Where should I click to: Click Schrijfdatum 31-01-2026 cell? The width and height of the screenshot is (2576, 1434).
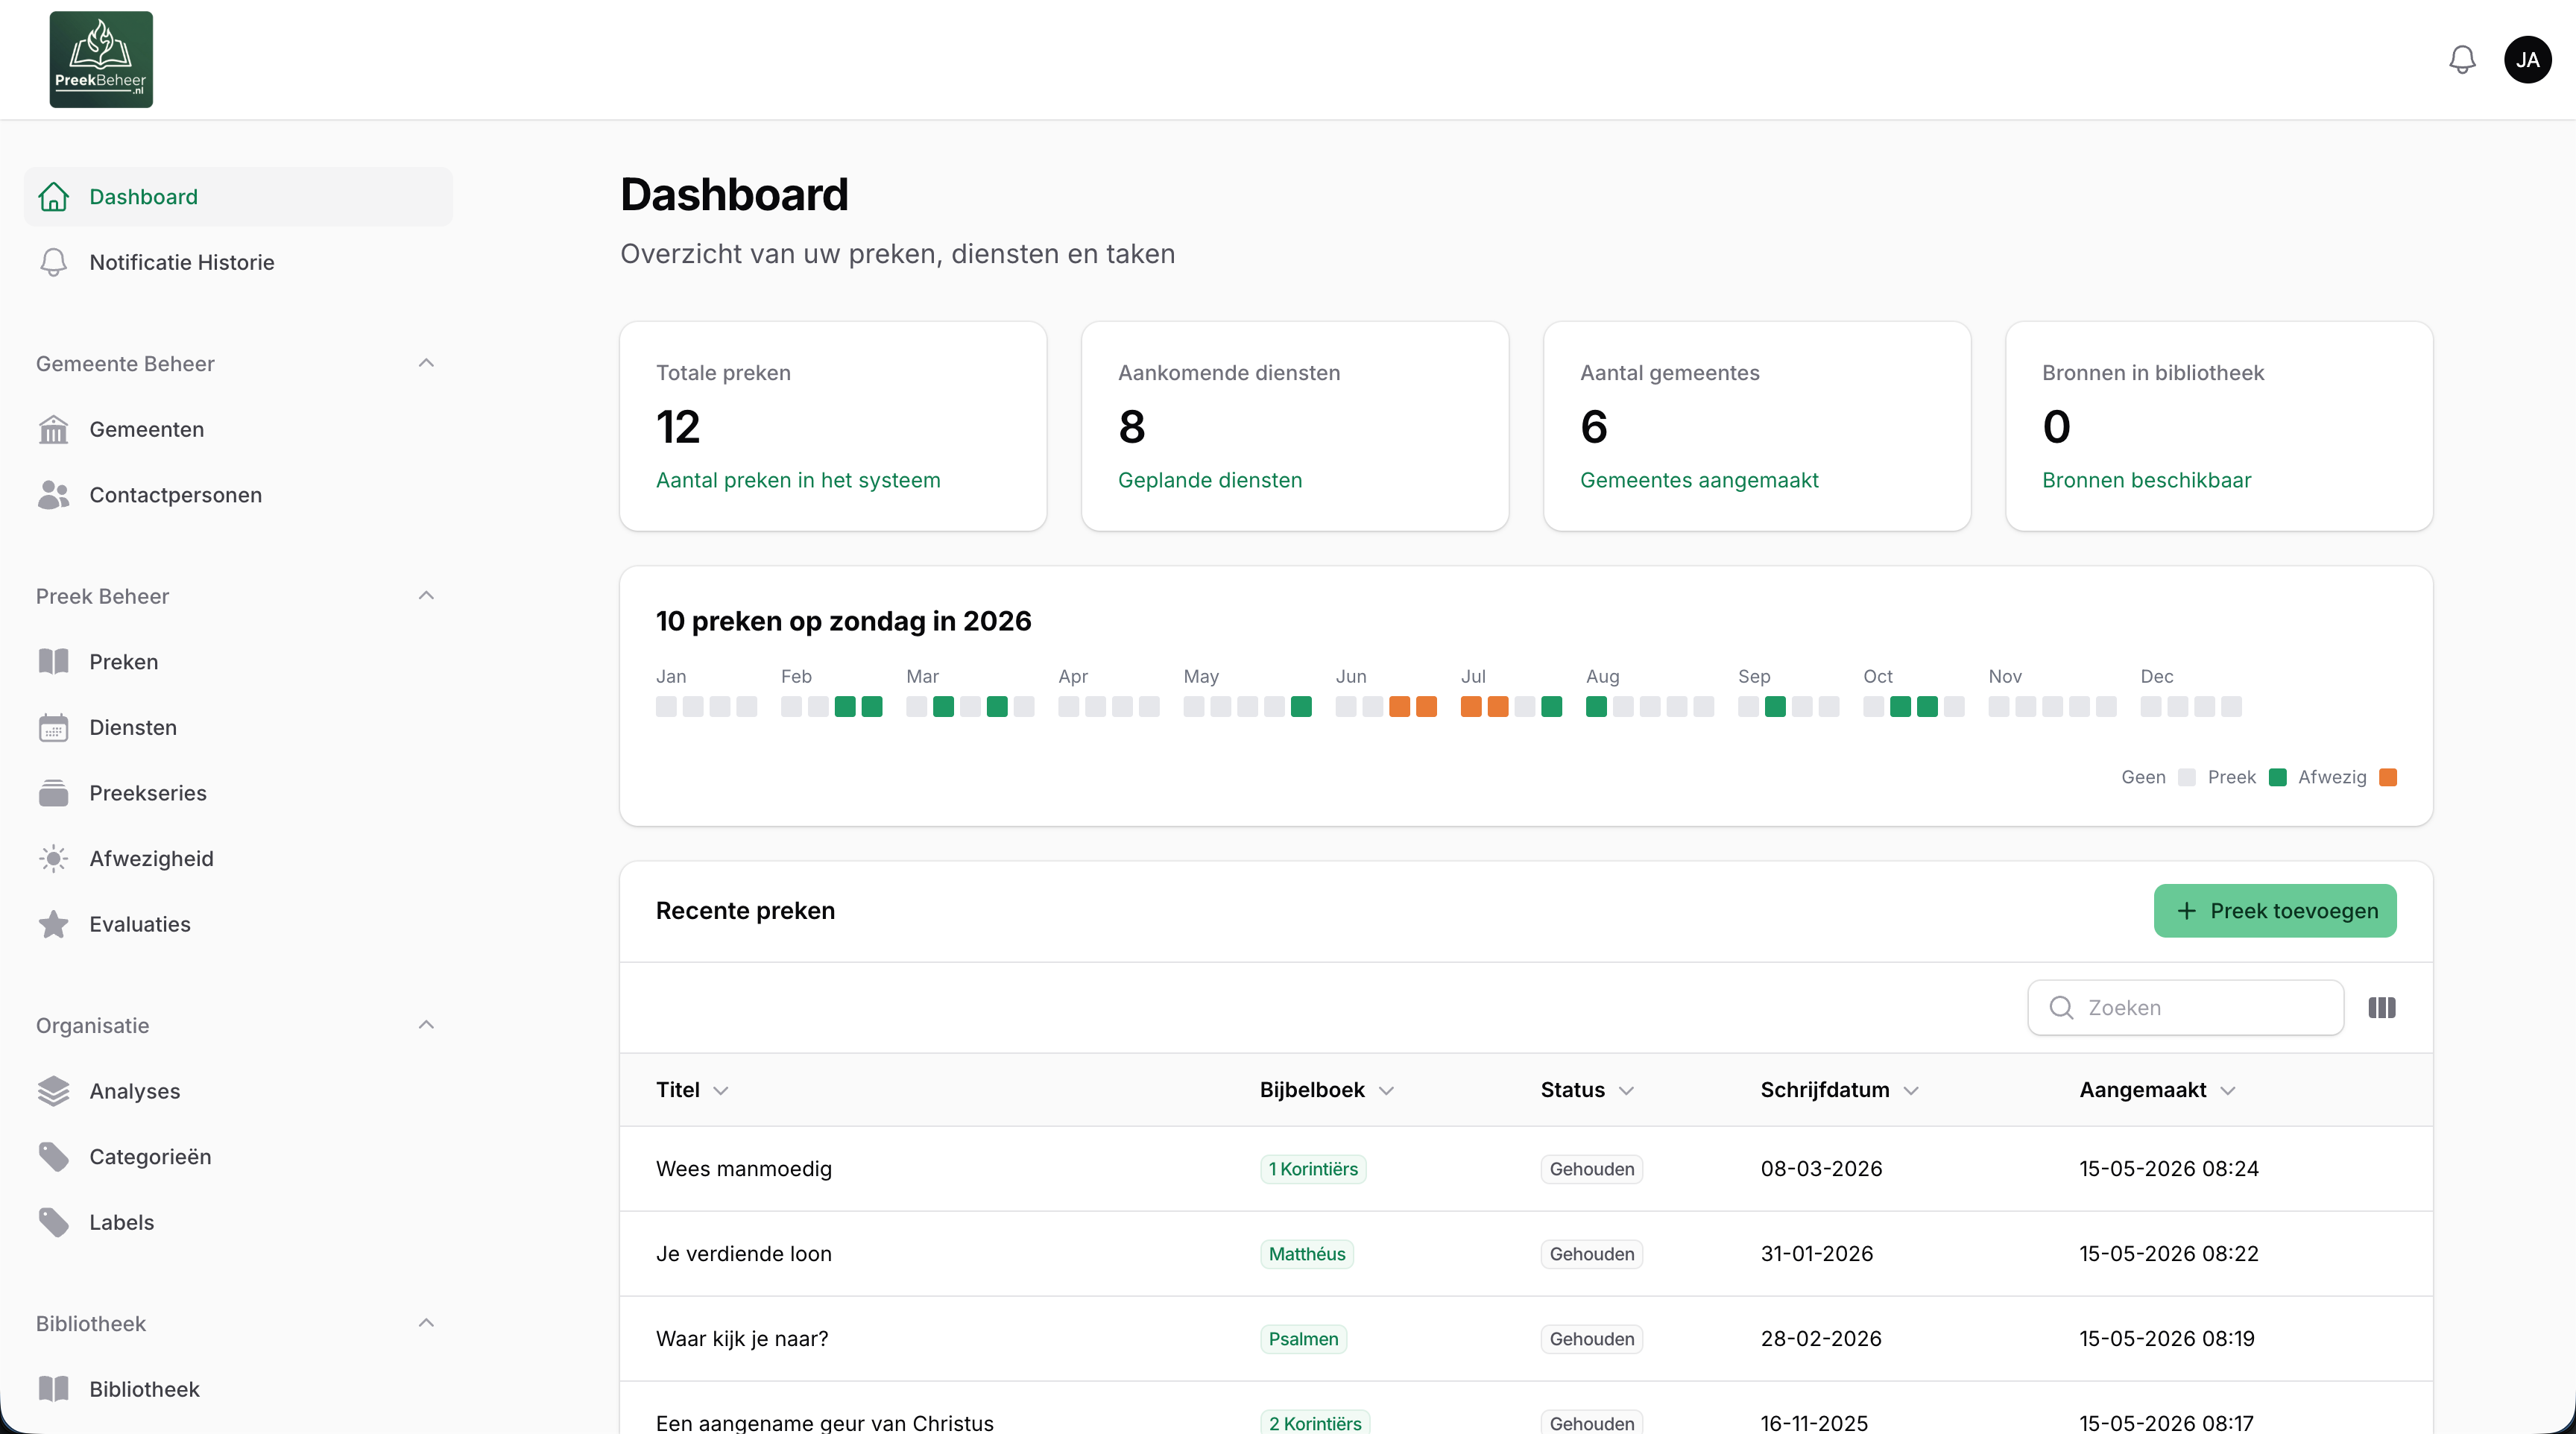tap(1817, 1254)
